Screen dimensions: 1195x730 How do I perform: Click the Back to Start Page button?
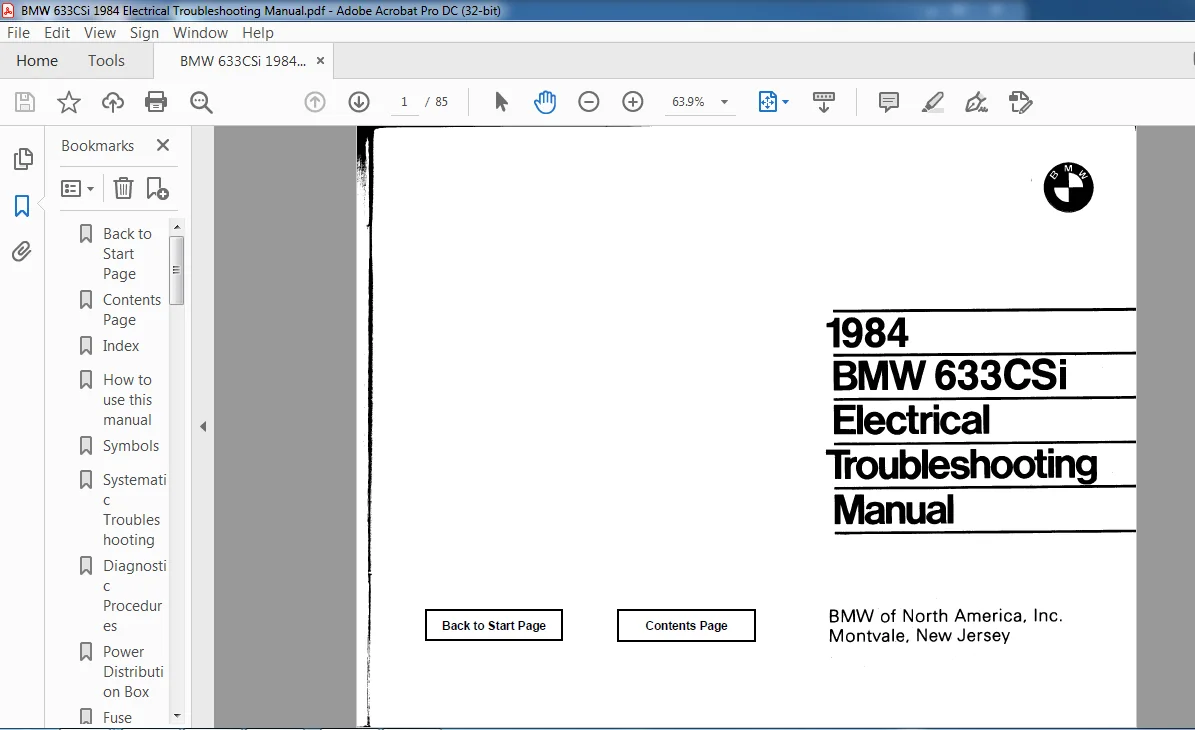point(494,625)
